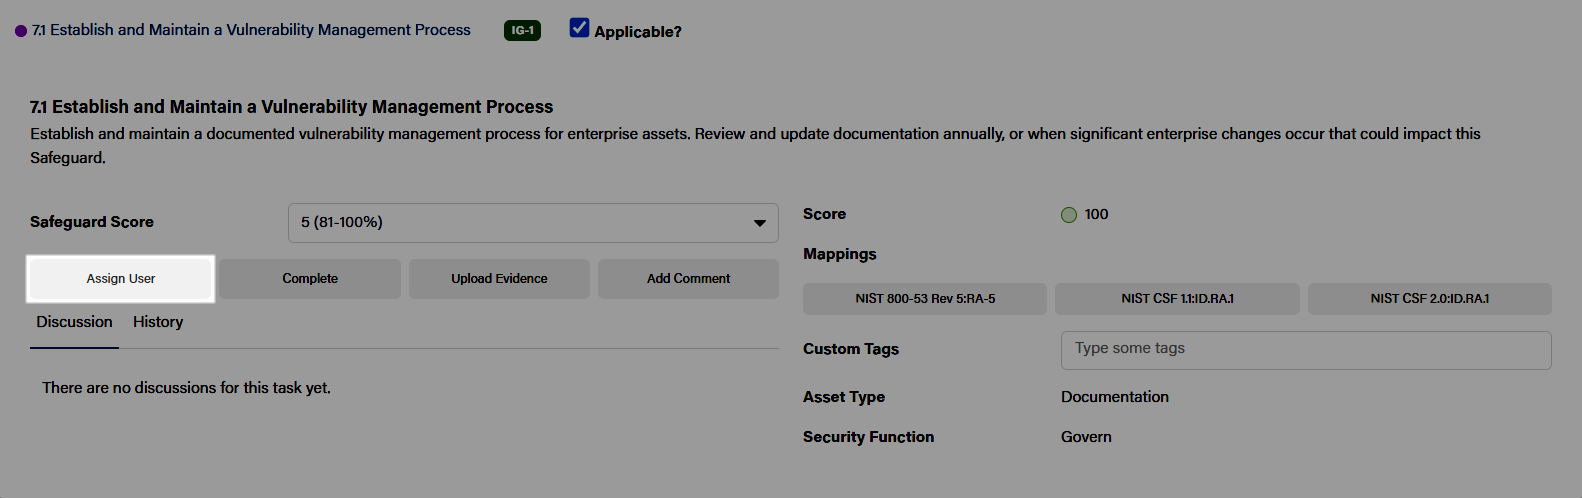Click the green score indicator circle

click(x=1069, y=215)
